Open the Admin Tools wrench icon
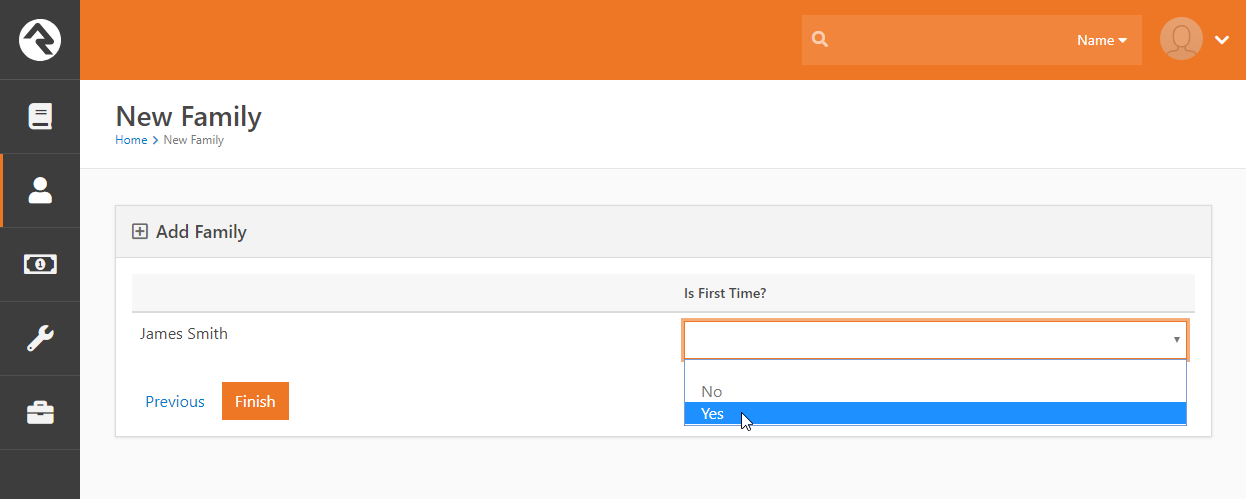 (x=40, y=338)
